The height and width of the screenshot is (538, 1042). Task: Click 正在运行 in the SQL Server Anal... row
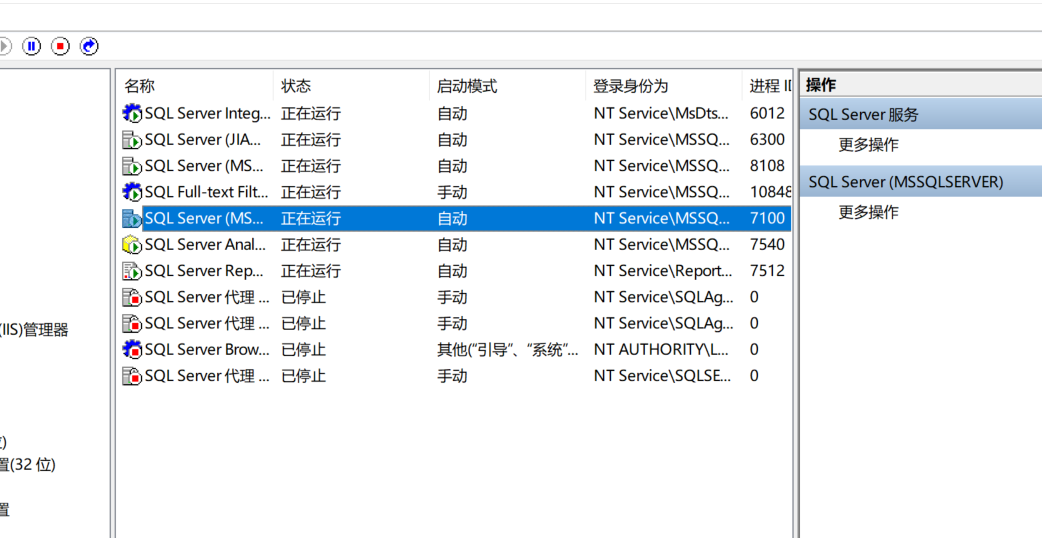(311, 245)
